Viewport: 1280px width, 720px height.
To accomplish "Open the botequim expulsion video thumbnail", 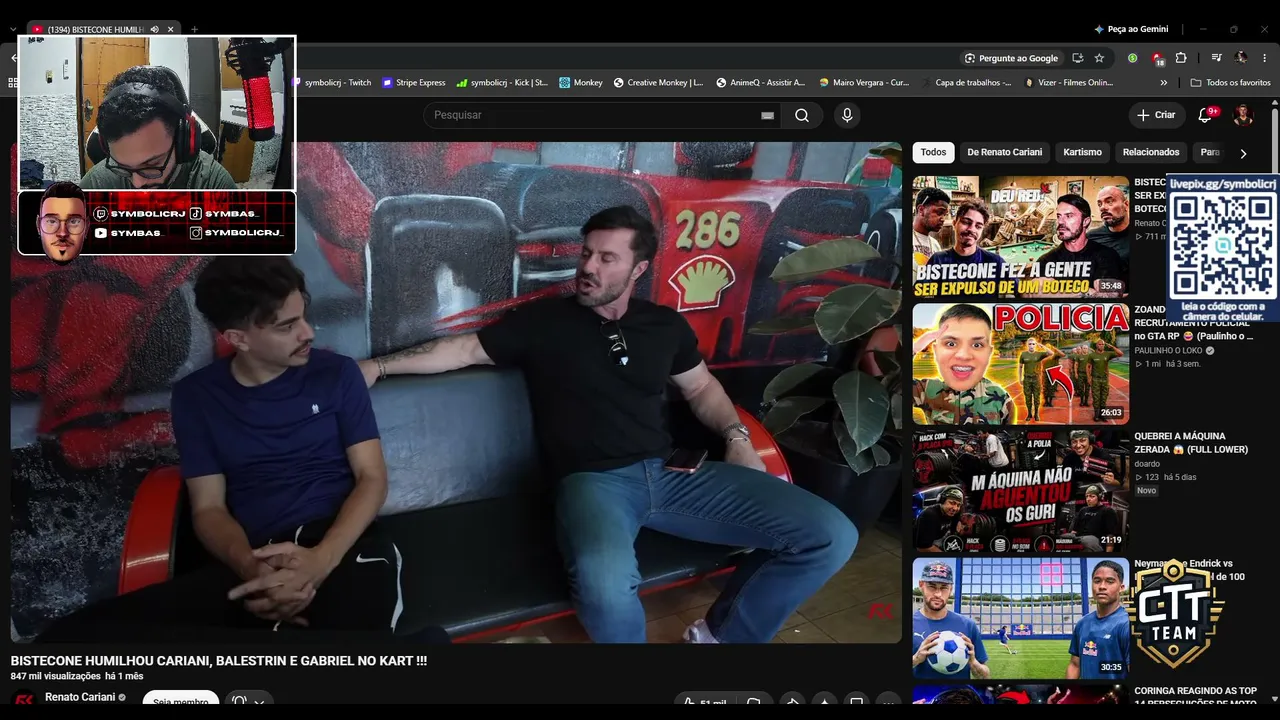I will [x=1020, y=237].
